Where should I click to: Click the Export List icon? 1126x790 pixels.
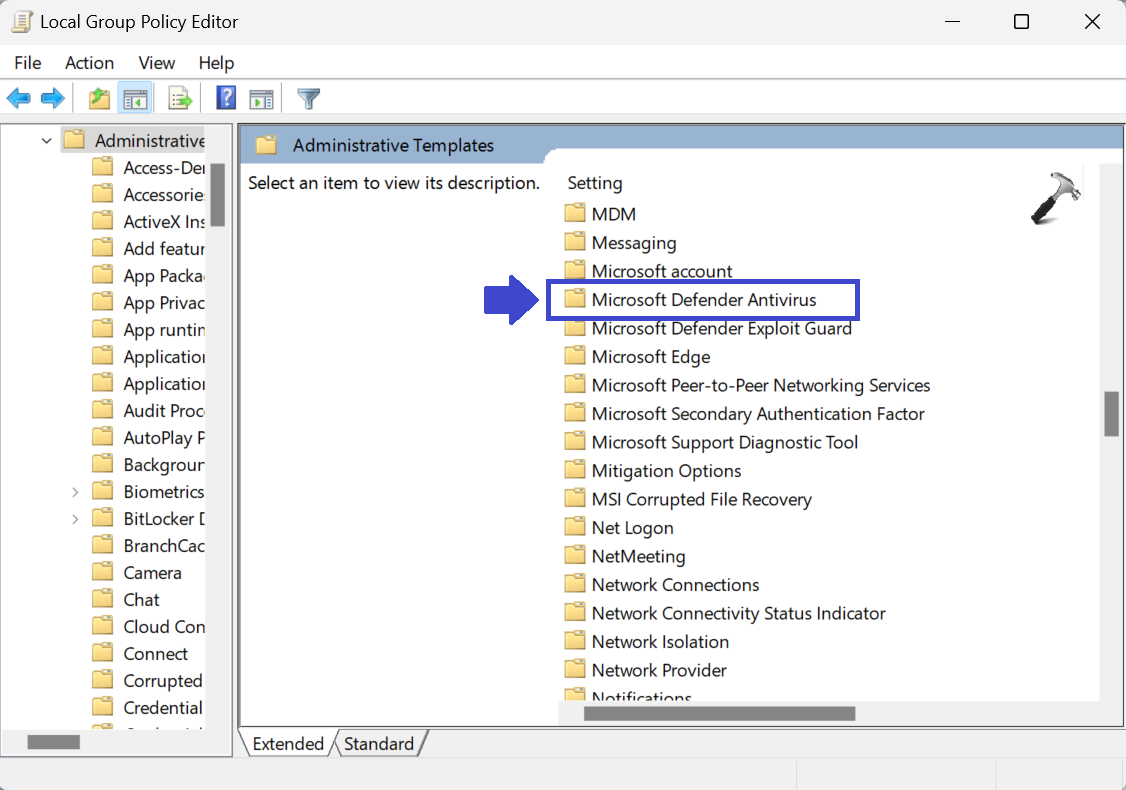tap(179, 97)
